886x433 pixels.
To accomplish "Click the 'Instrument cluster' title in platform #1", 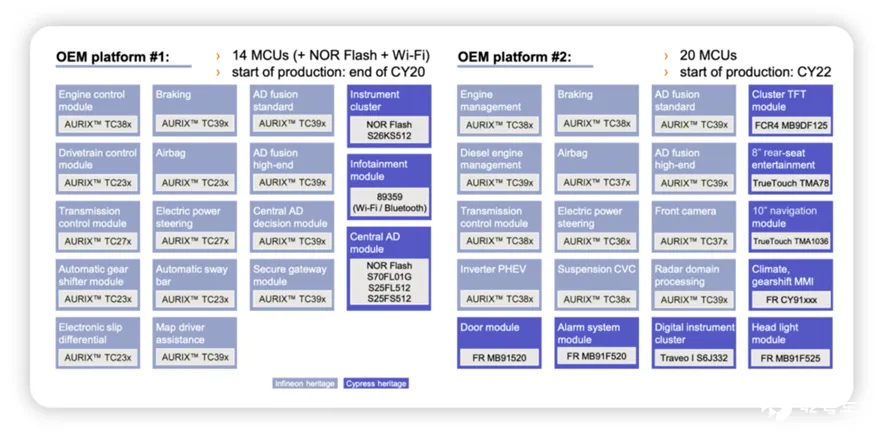I will pos(374,101).
